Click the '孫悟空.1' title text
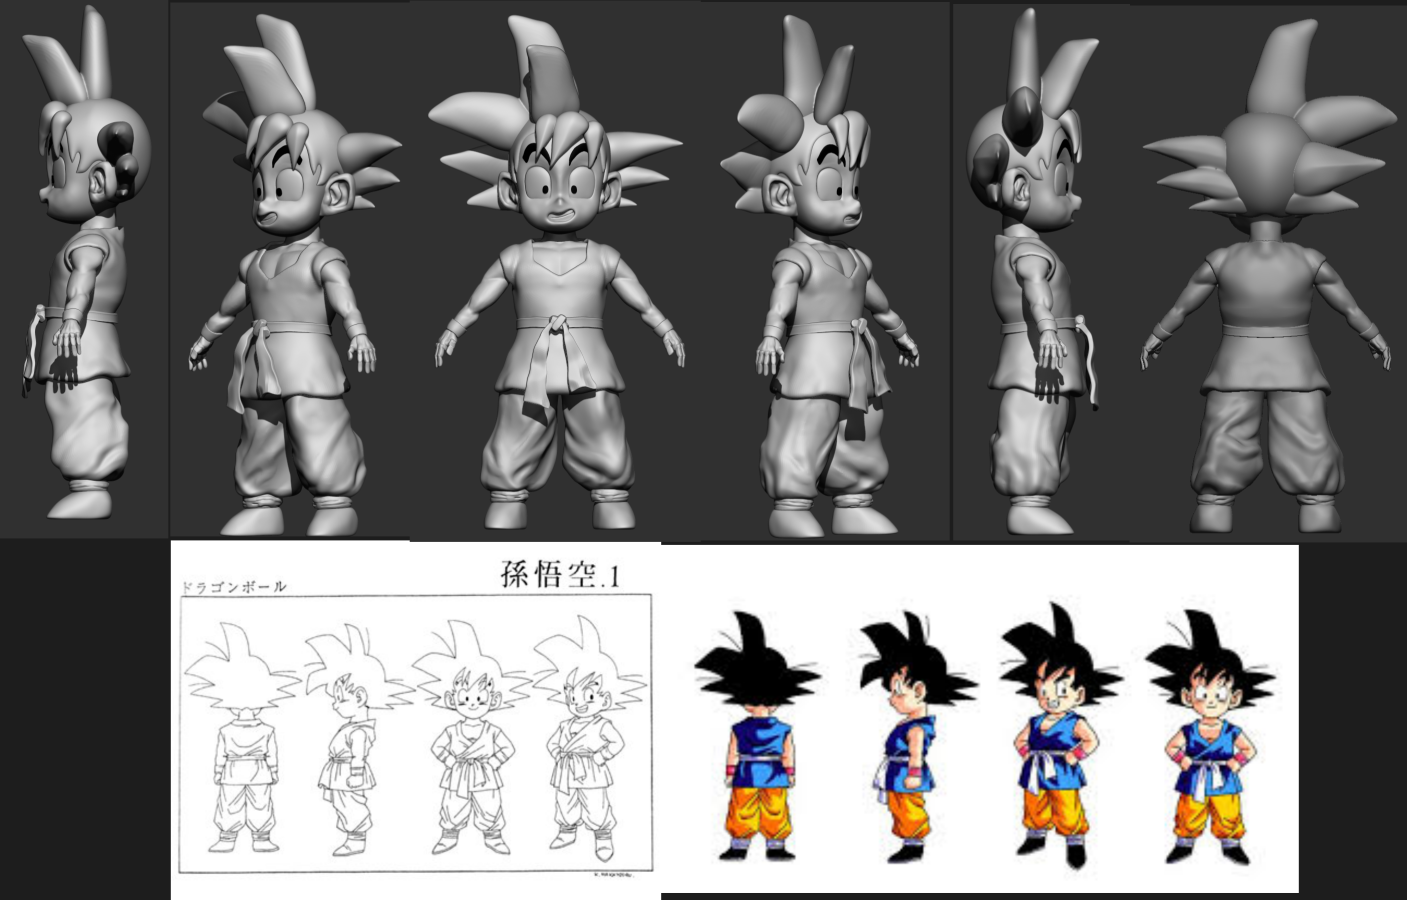 pyautogui.click(x=561, y=574)
